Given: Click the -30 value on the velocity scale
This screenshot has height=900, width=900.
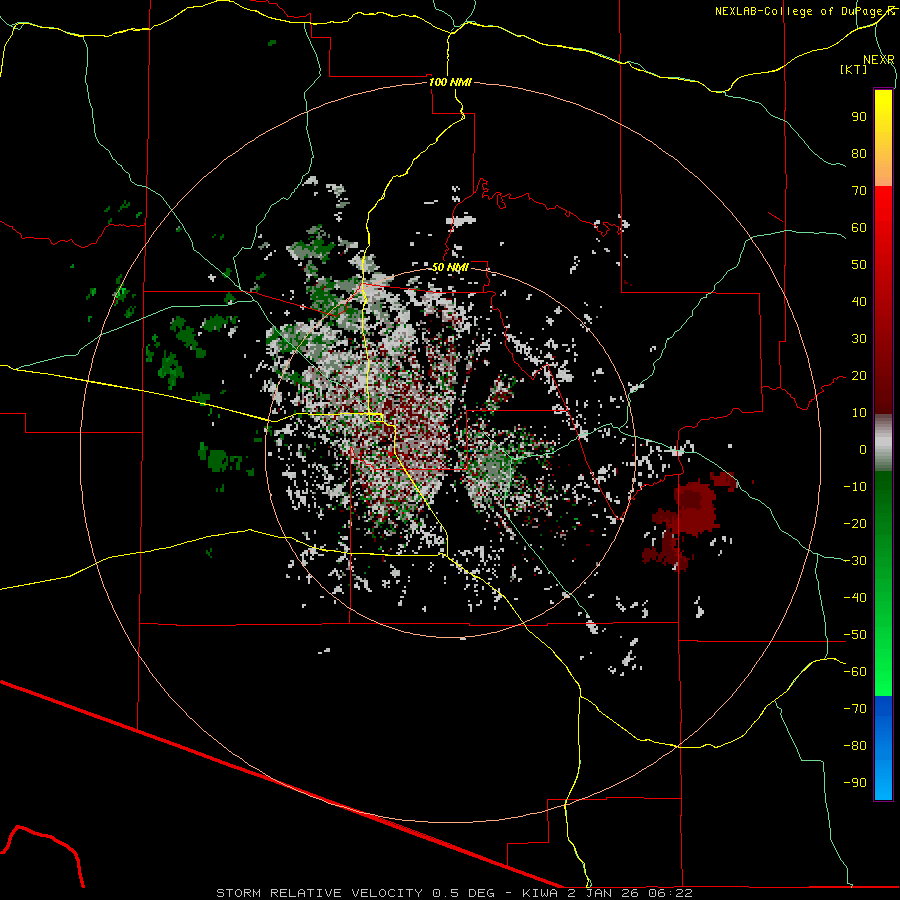Looking at the screenshot, I should click(855, 561).
